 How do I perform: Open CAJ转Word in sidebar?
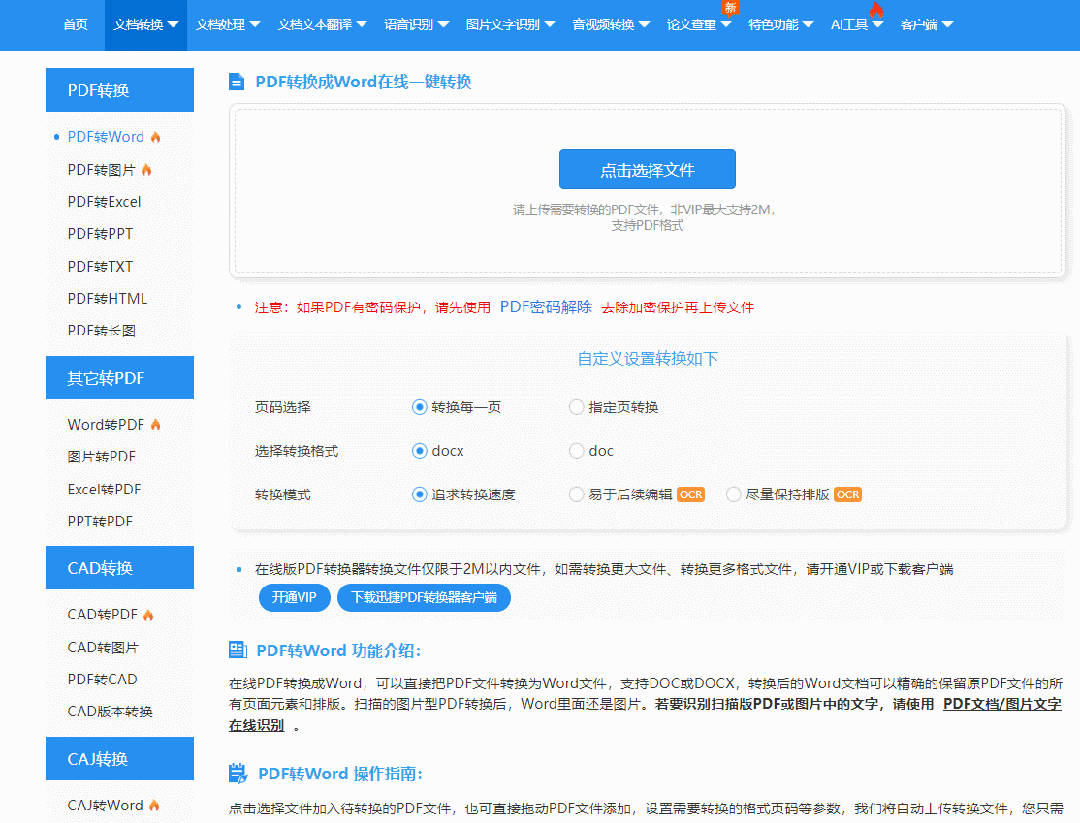[106, 804]
